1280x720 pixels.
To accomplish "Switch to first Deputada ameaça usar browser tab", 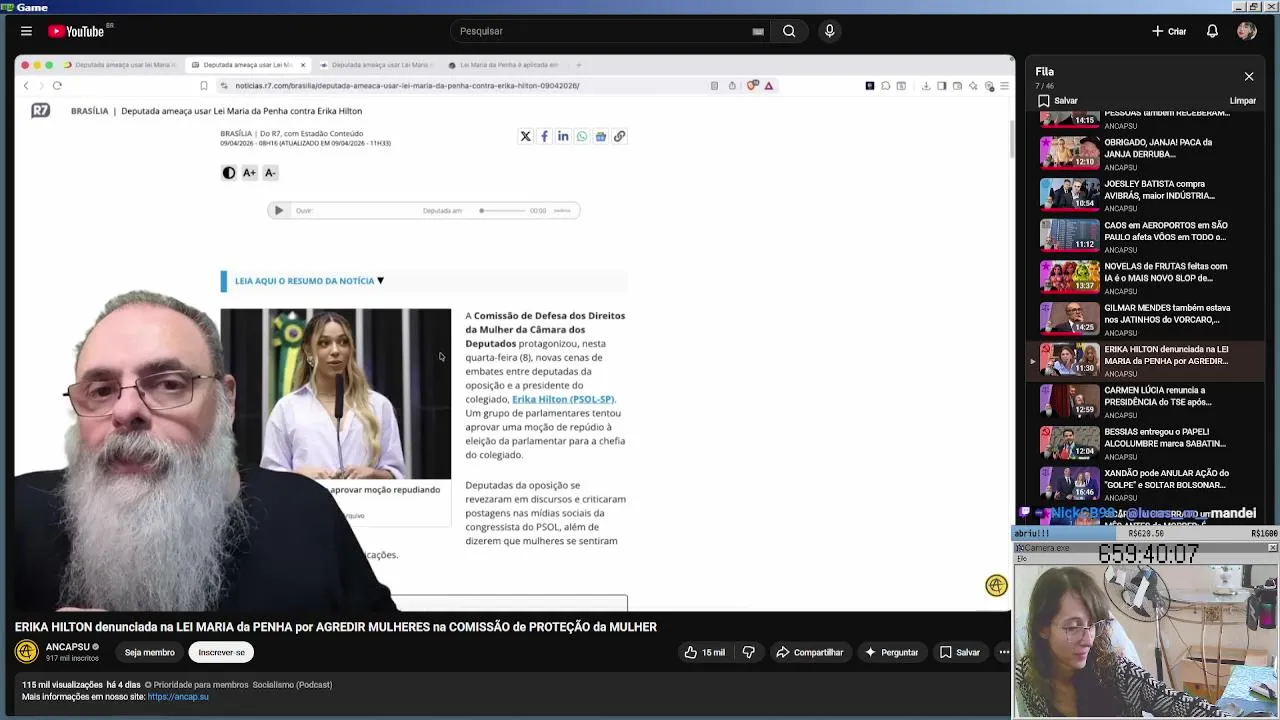I will coord(120,65).
